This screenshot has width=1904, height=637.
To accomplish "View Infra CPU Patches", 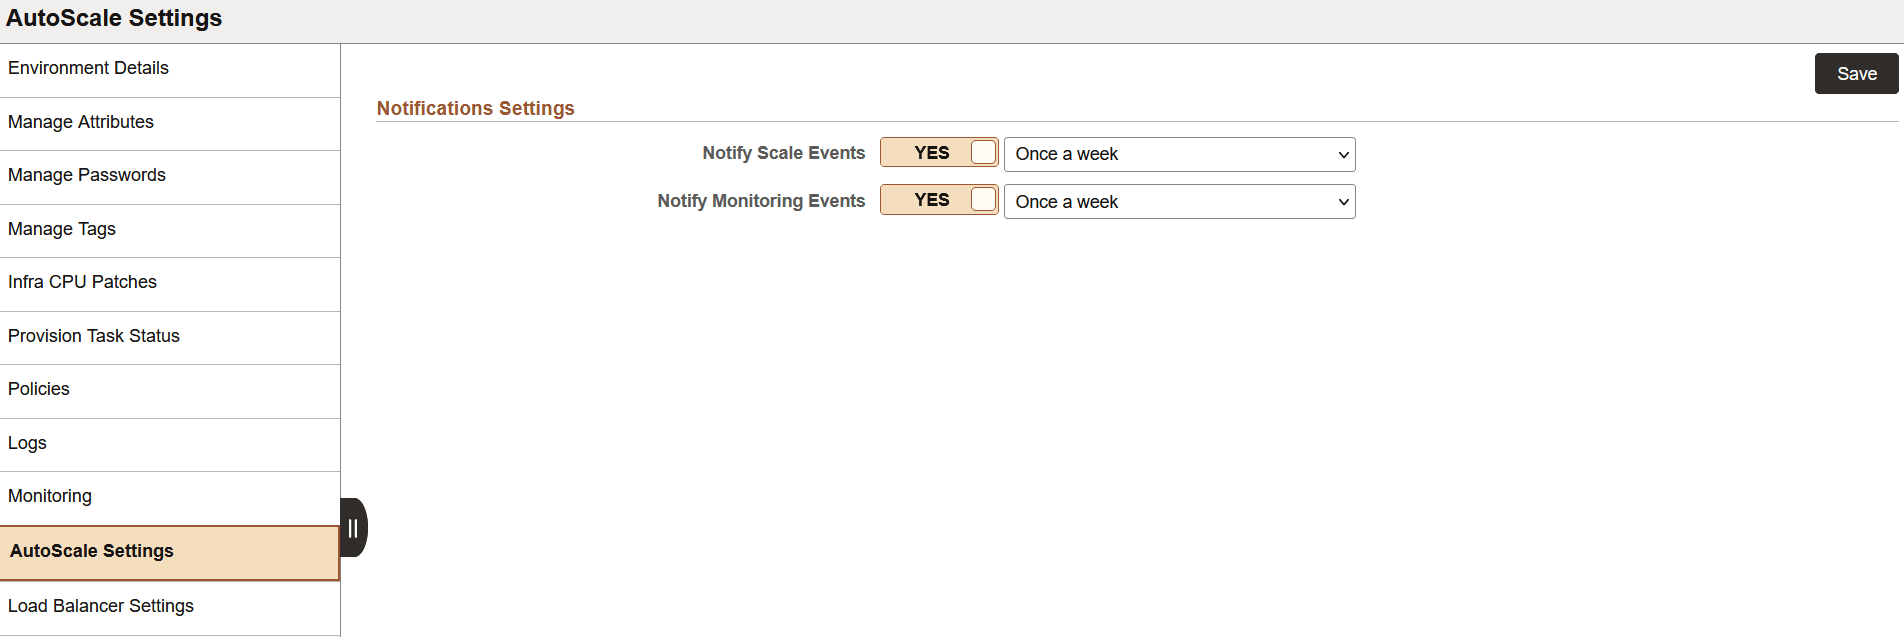I will (83, 281).
